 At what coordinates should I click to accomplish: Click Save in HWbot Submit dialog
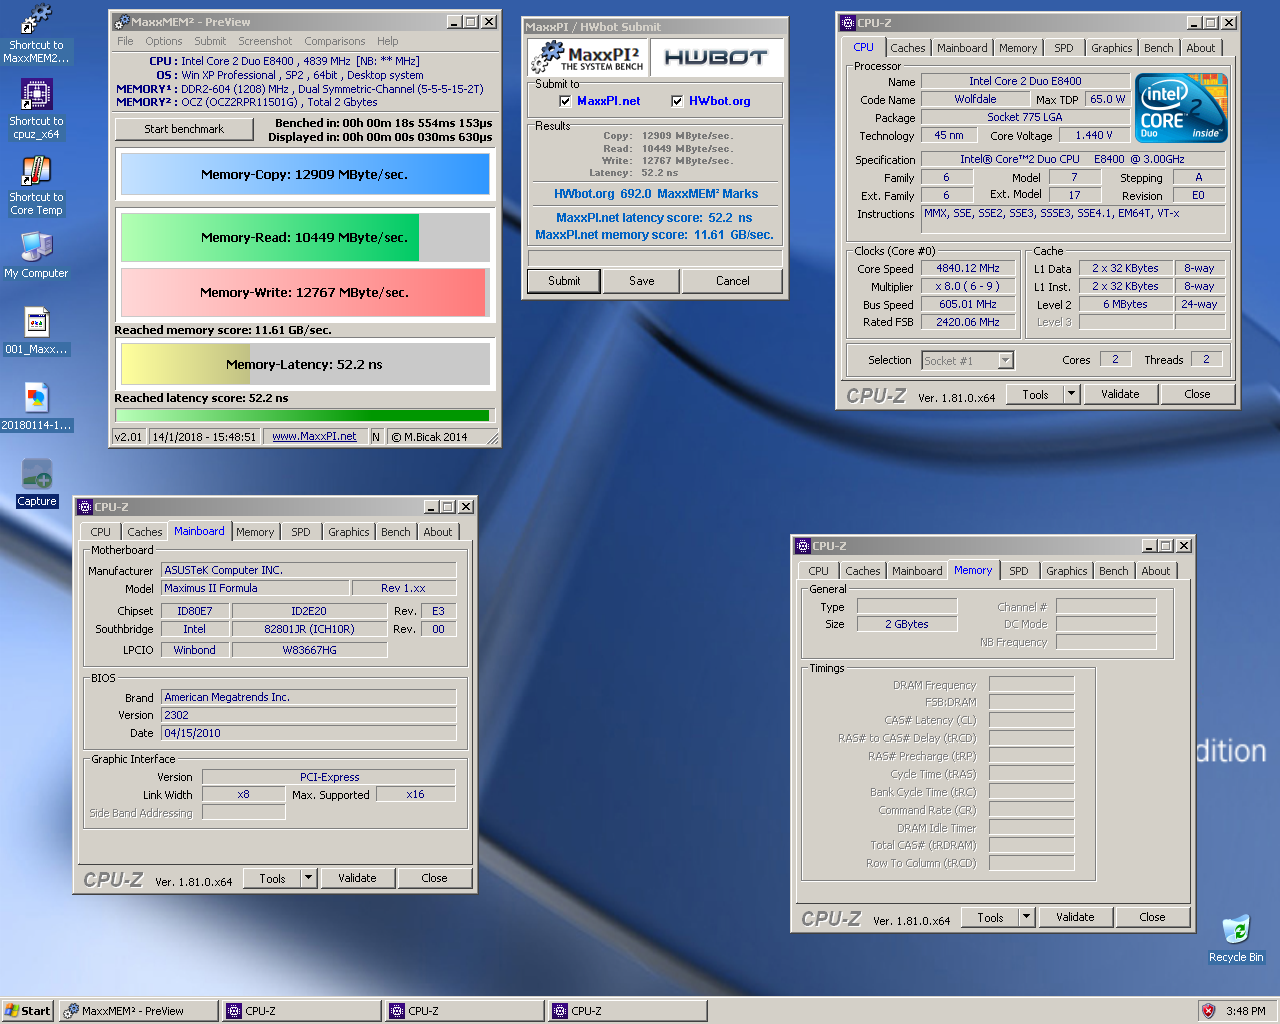642,281
